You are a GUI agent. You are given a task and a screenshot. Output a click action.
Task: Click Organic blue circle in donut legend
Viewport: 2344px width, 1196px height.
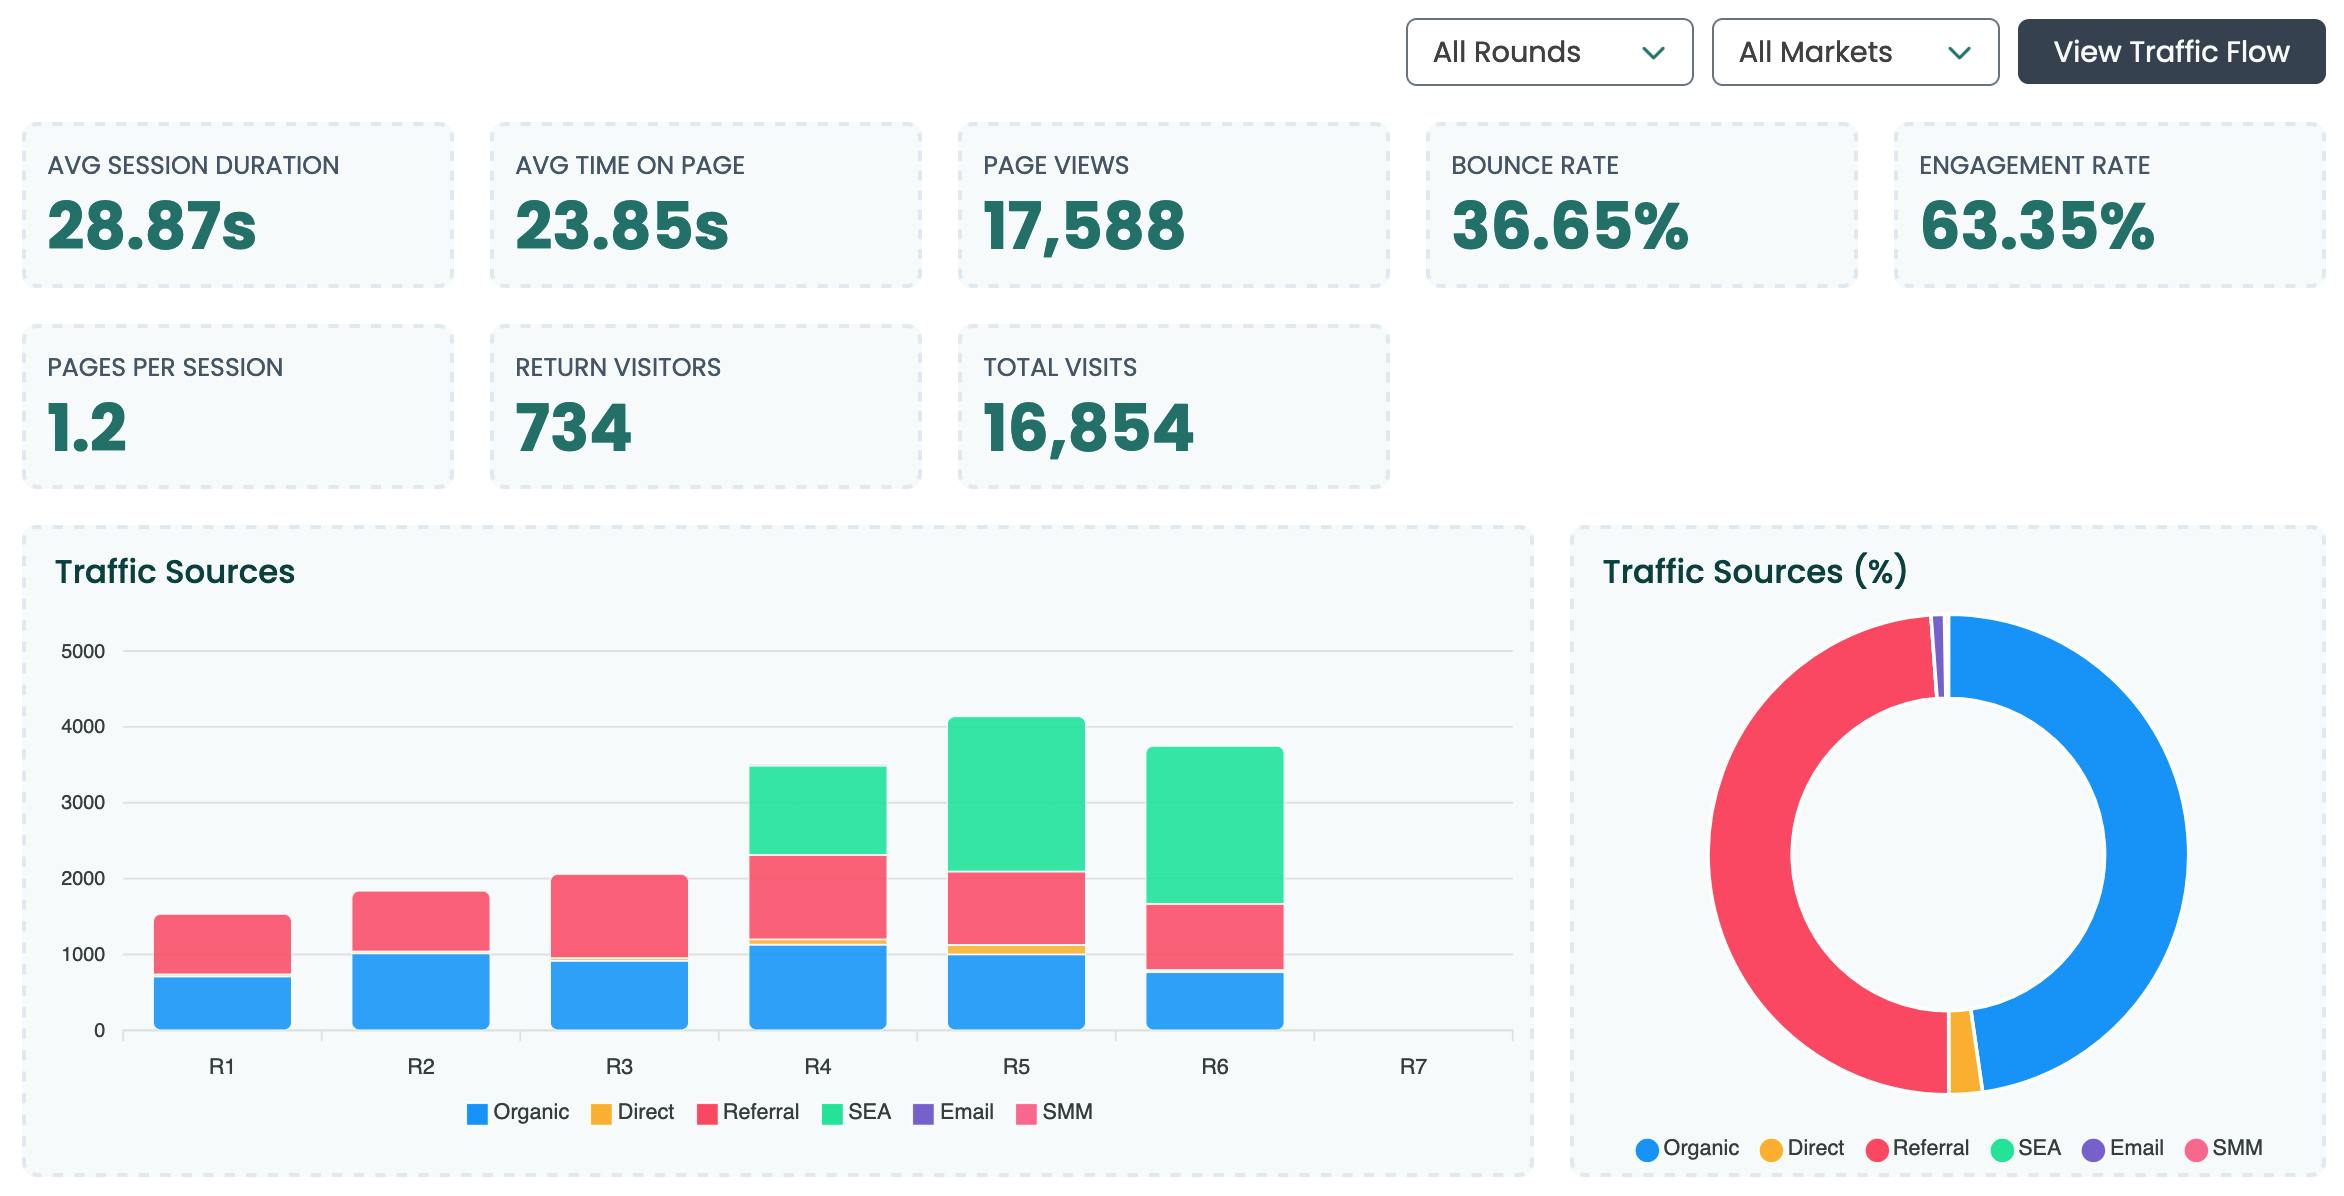[x=1647, y=1149]
